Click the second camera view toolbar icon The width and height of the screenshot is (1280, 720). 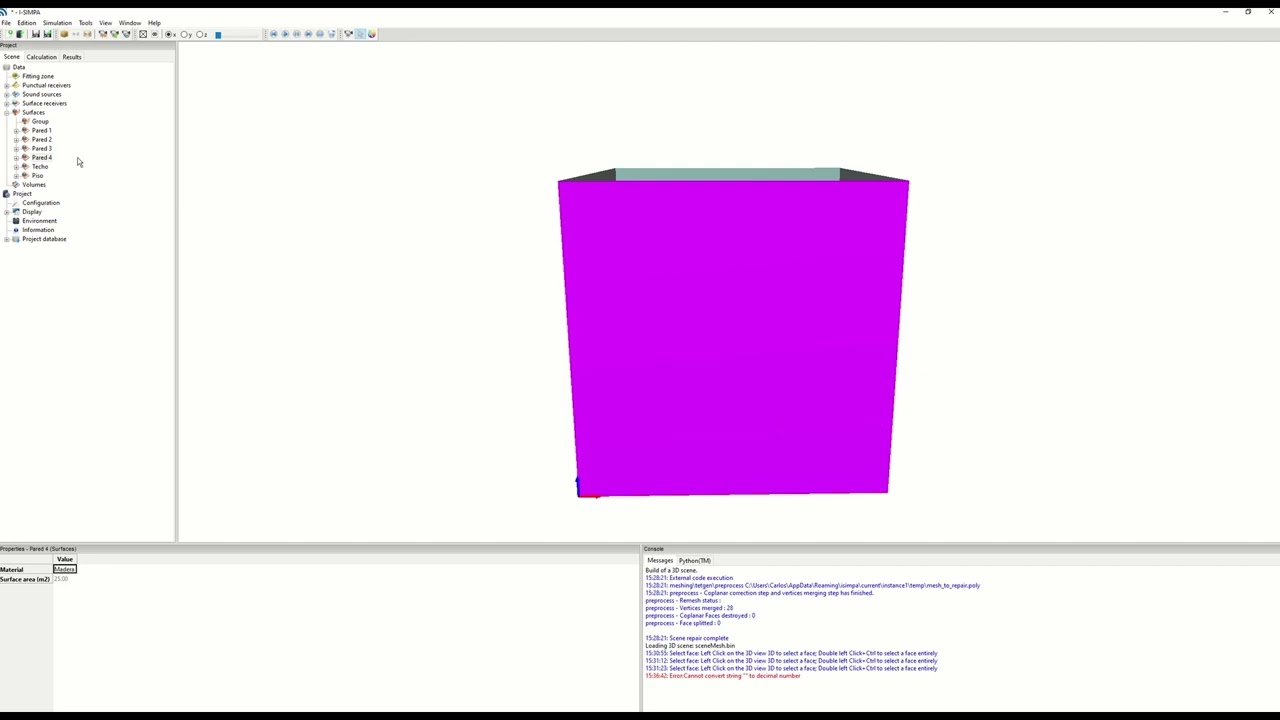[x=114, y=34]
